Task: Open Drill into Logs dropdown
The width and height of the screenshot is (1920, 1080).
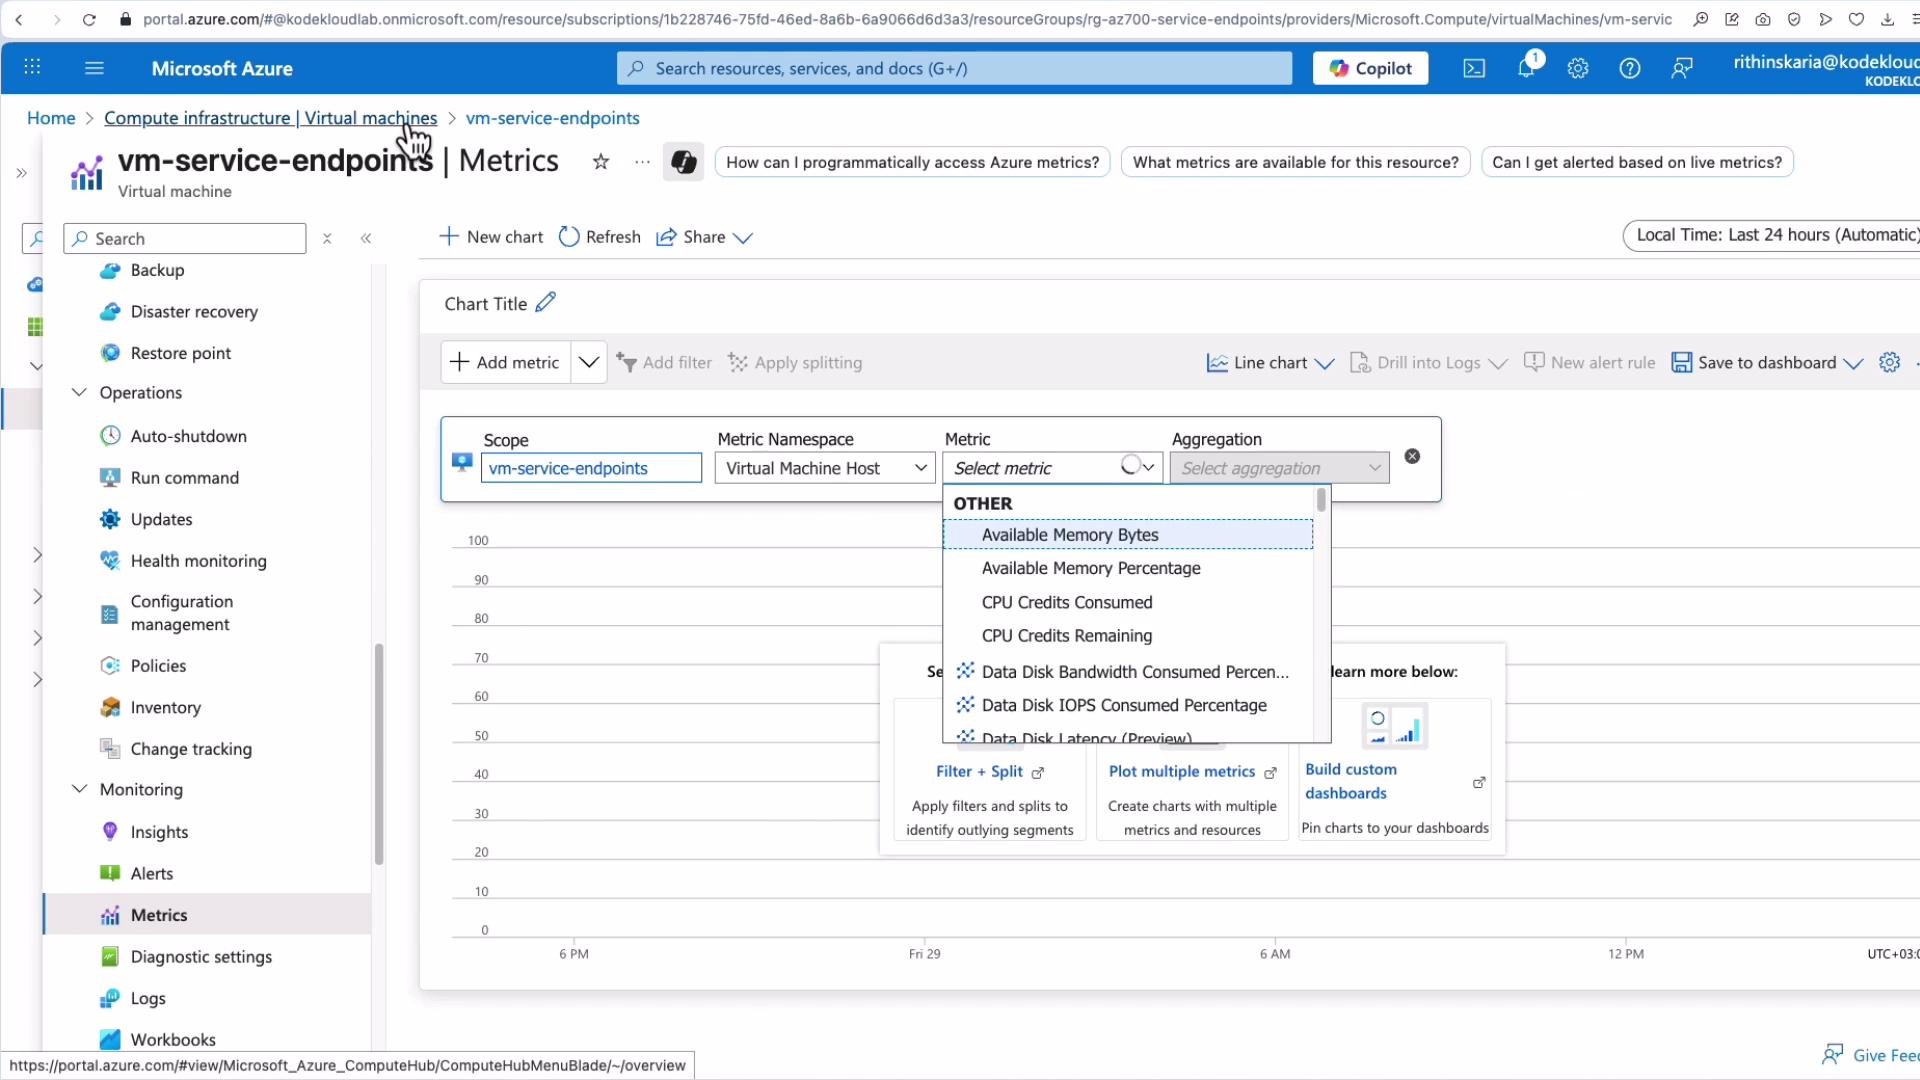Action: pos(1429,362)
